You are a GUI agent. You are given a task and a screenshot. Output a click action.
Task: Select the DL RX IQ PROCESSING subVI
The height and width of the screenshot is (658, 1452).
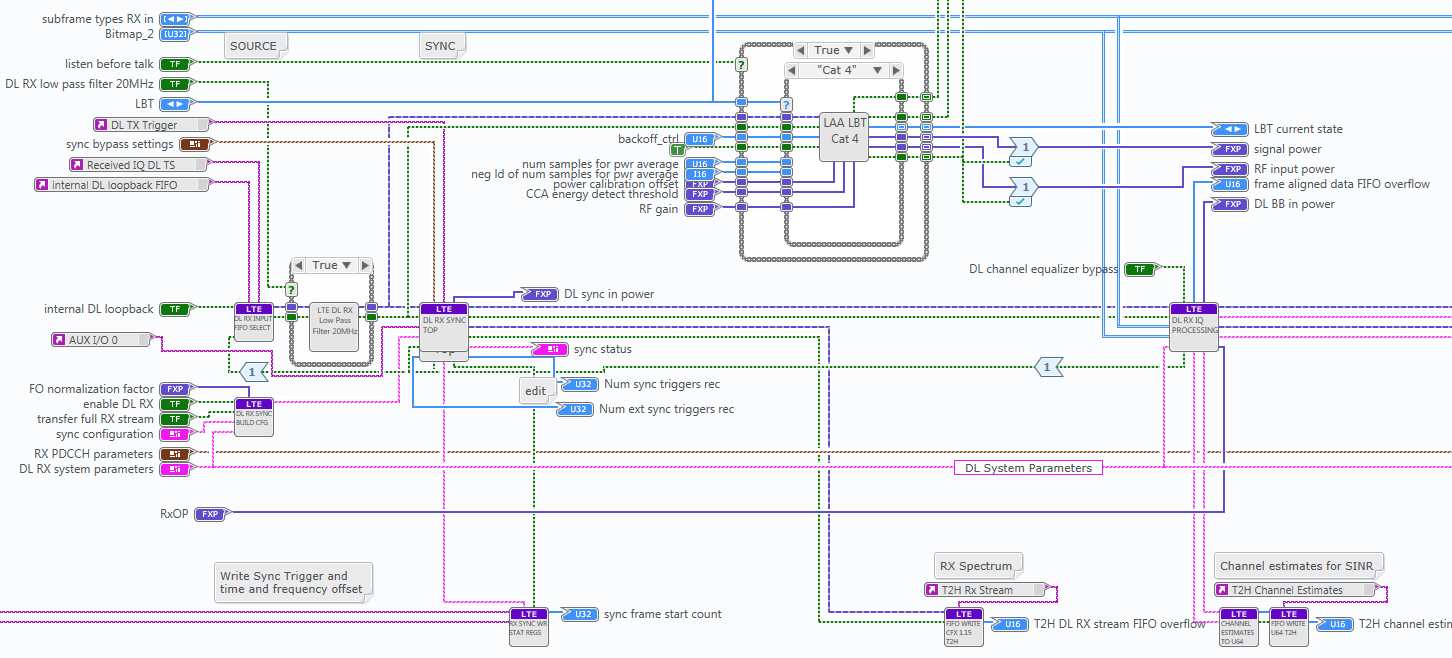1194,327
